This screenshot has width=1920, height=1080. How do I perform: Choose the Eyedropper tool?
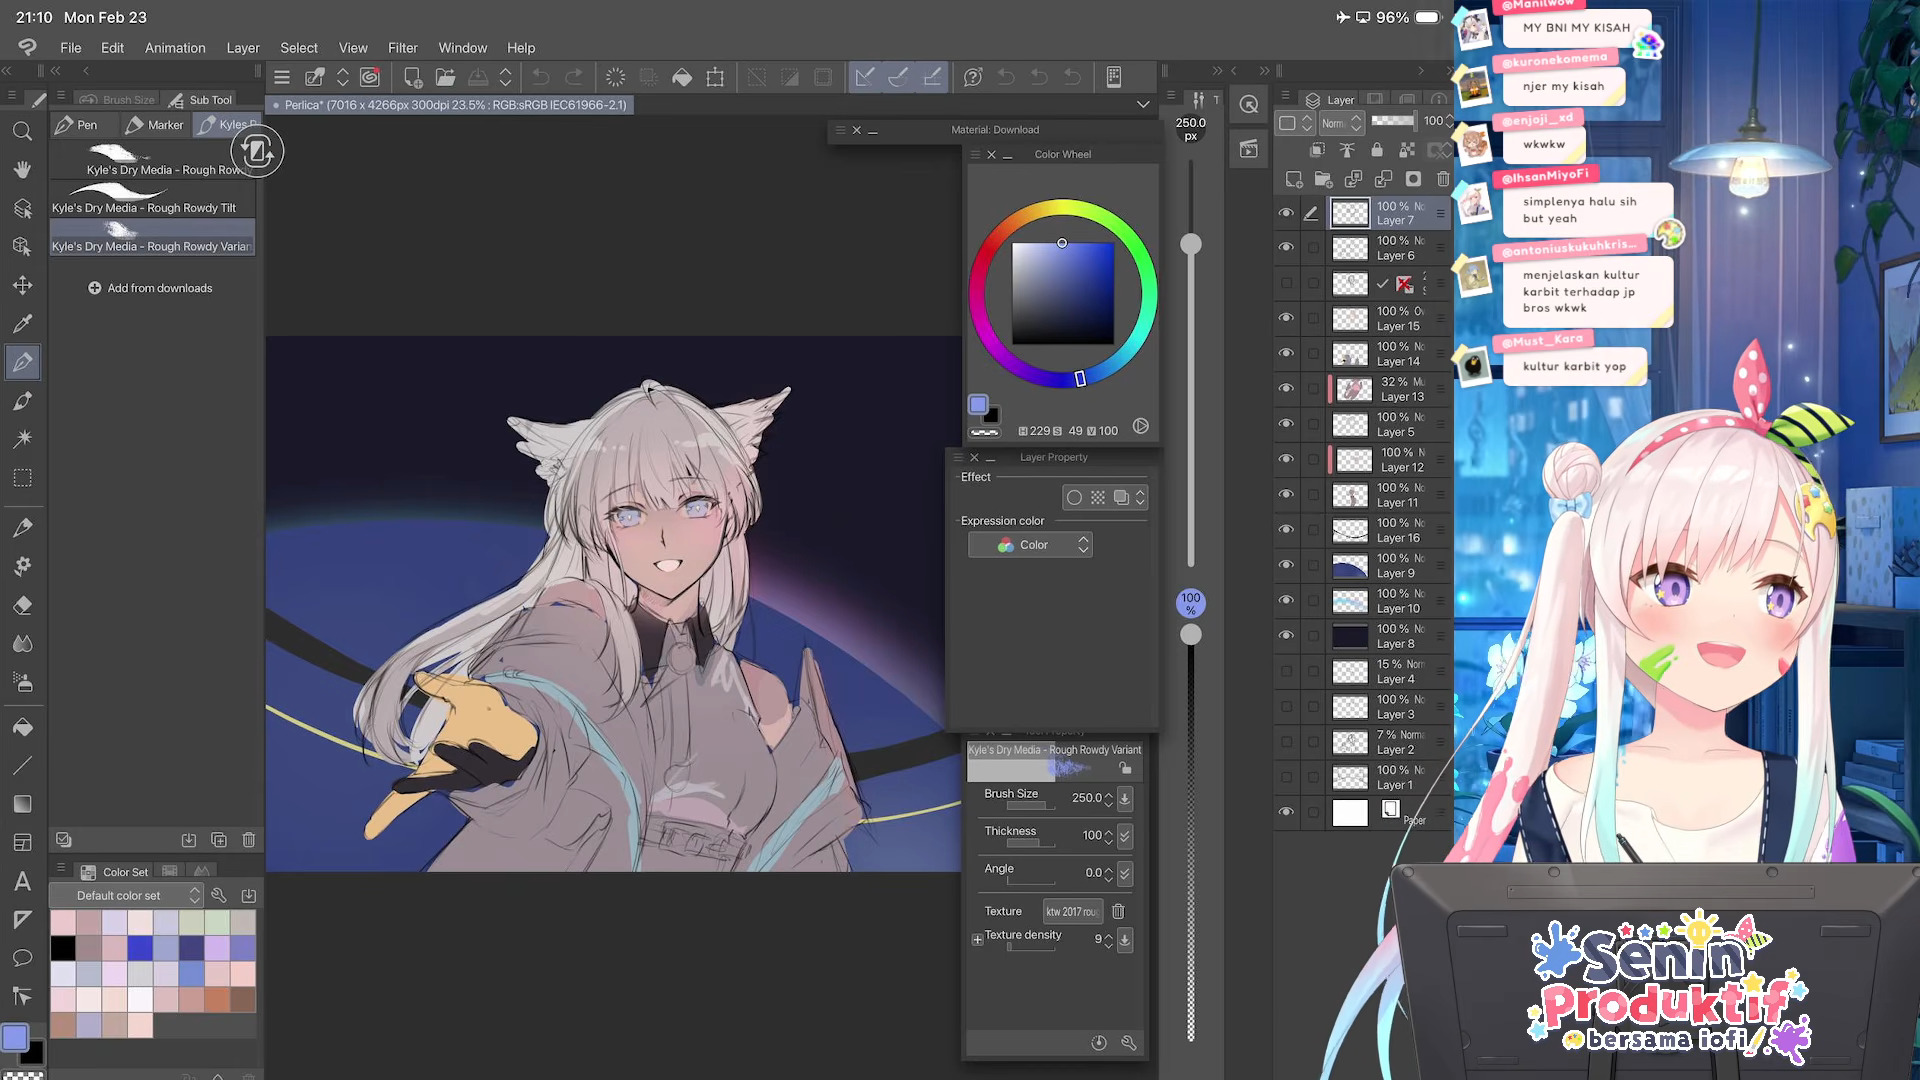22,323
